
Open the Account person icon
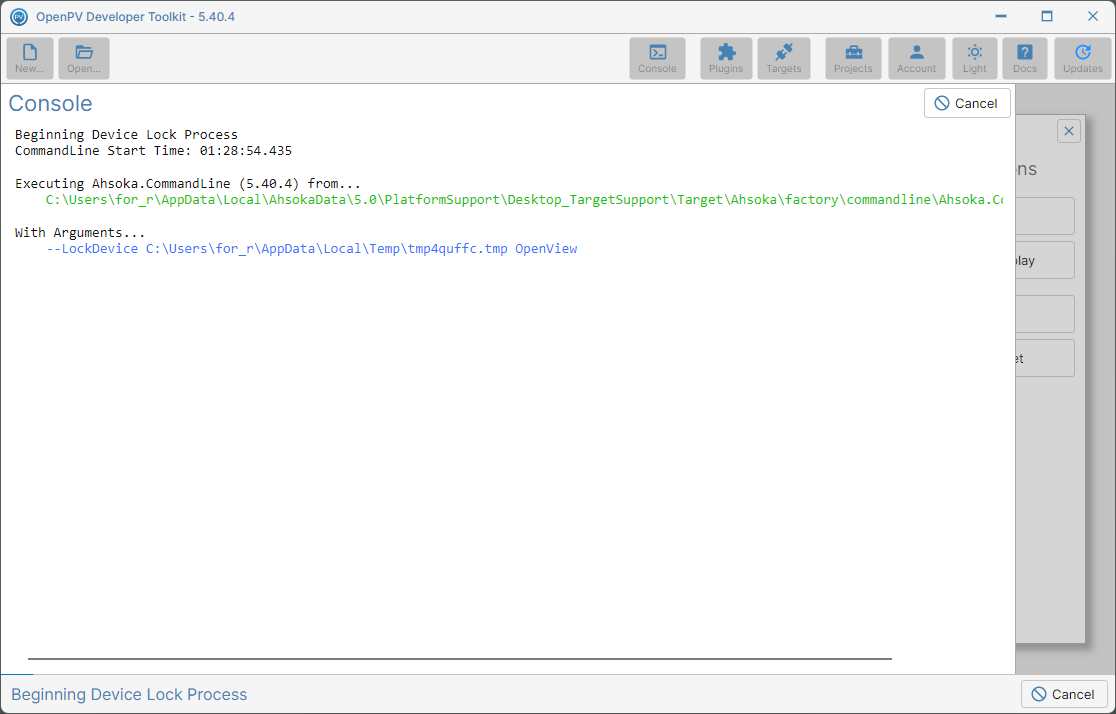[x=917, y=58]
